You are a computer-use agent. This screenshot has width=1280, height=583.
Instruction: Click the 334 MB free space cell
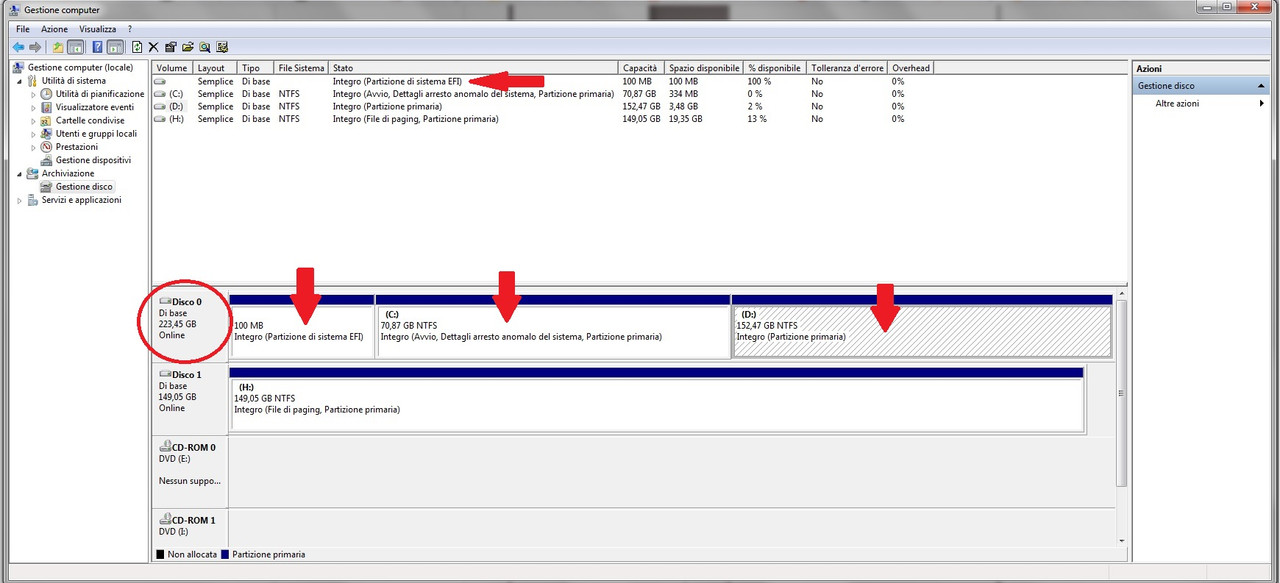[x=684, y=94]
